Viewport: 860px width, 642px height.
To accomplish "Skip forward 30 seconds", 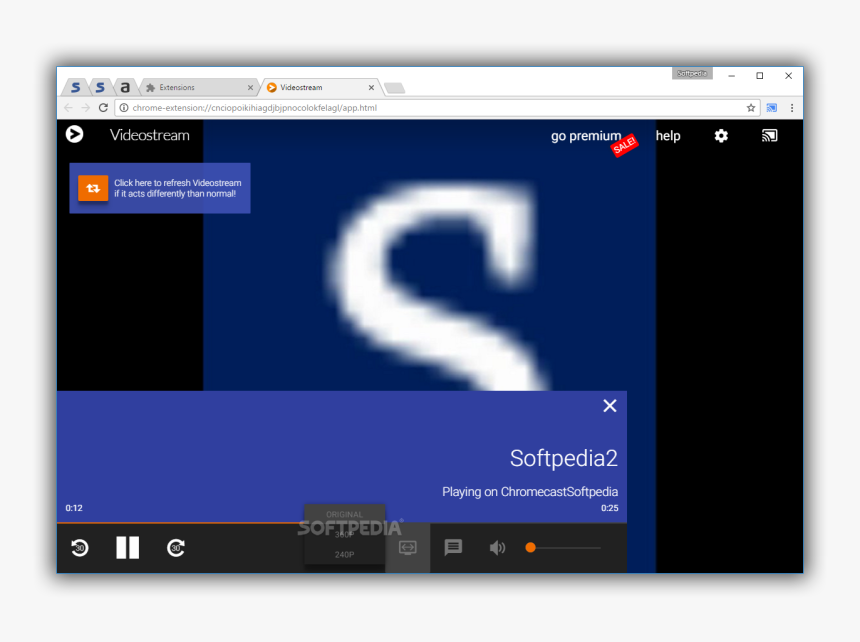I will click(175, 548).
